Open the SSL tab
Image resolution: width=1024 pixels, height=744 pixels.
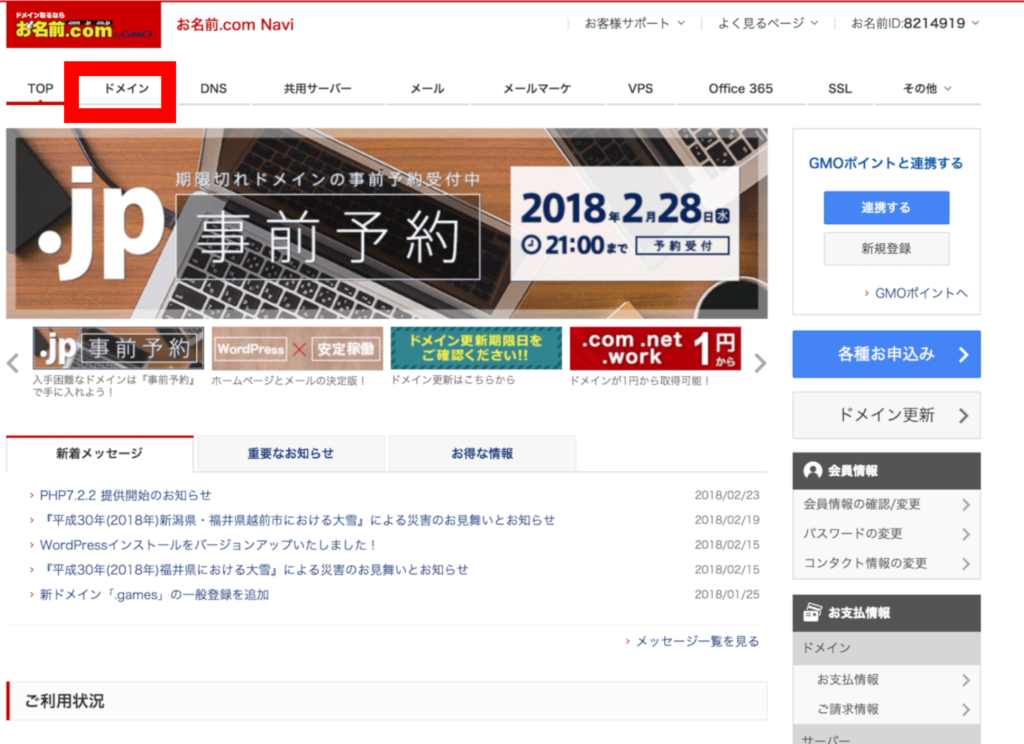pos(840,88)
